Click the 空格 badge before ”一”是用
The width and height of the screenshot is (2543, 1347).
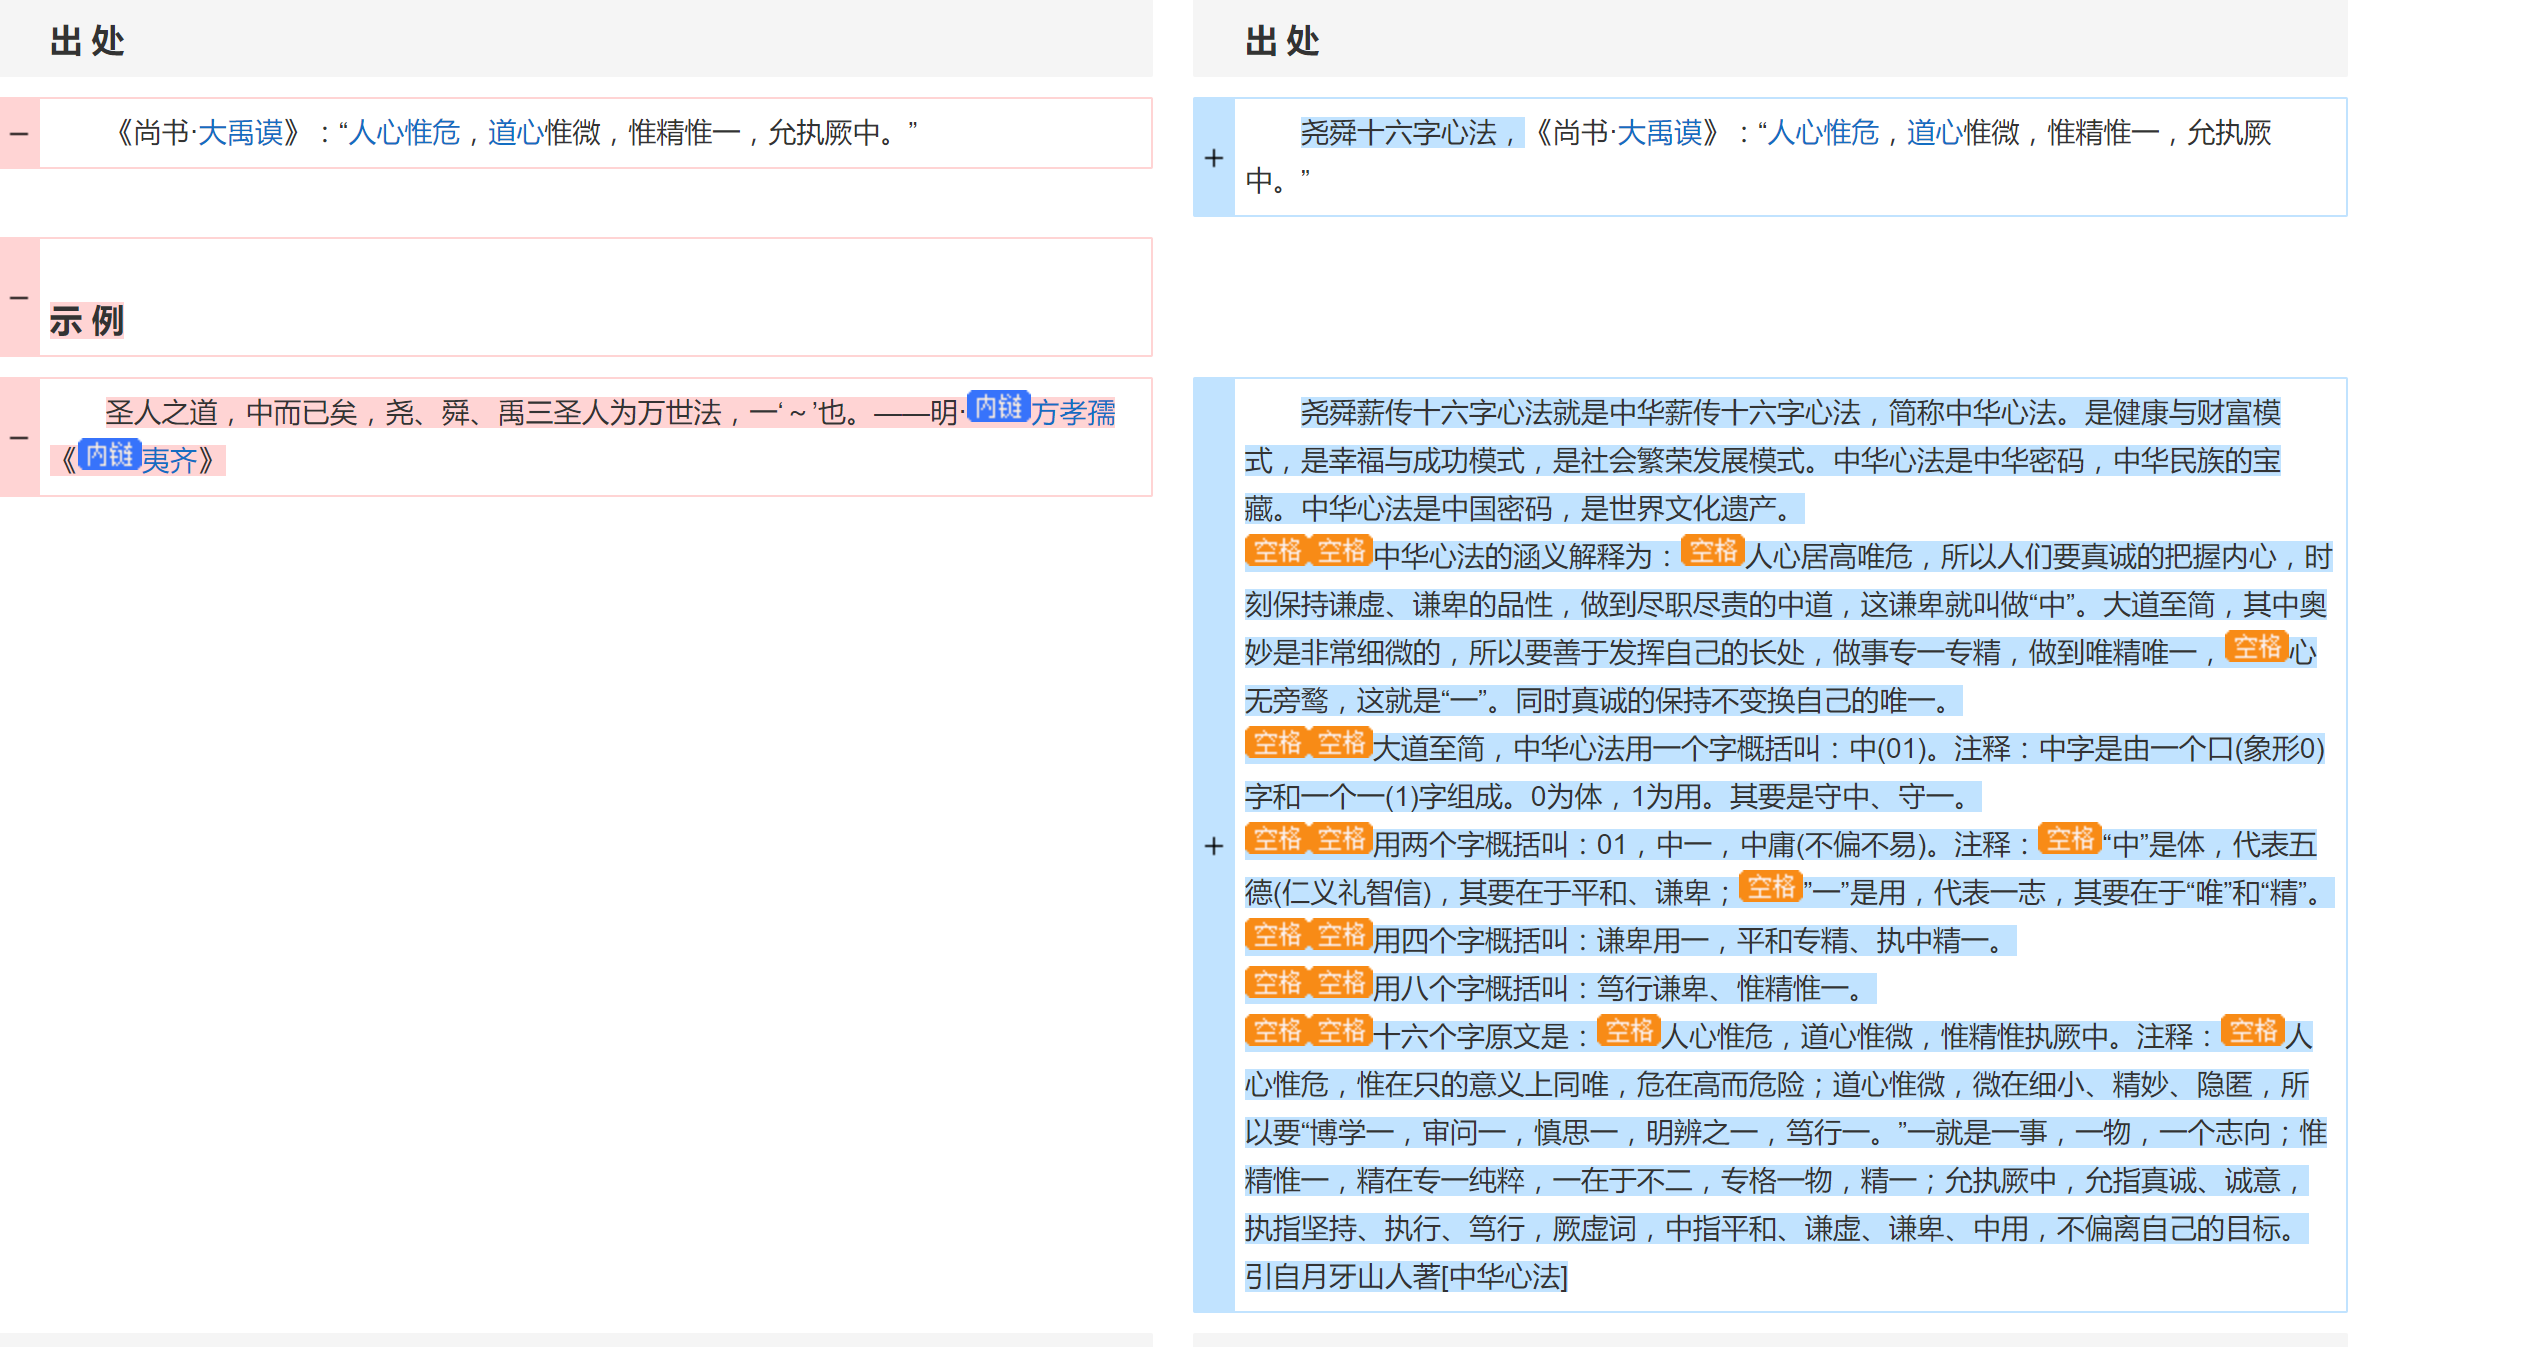pyautogui.click(x=1770, y=887)
